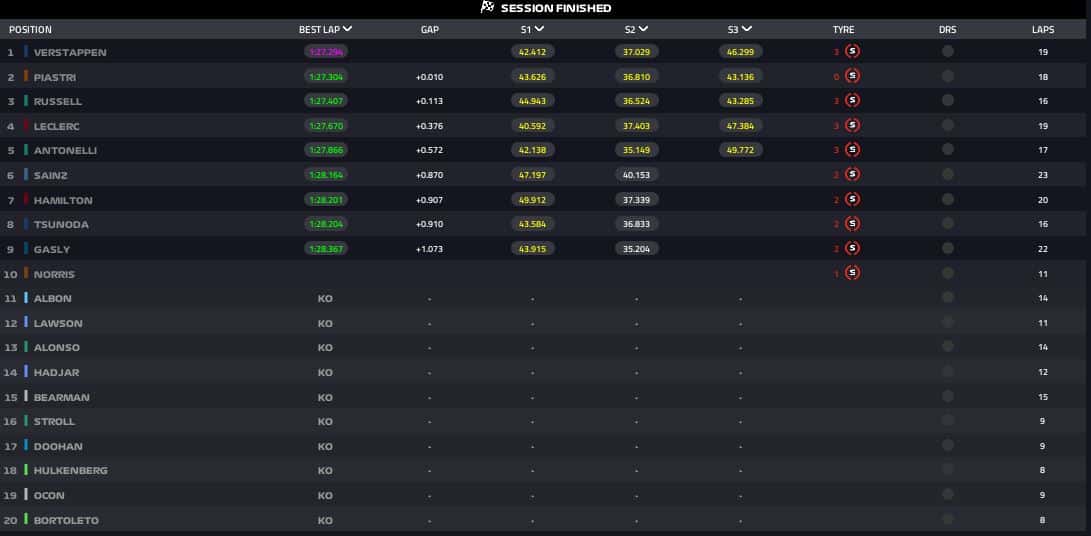
Task: Click Verstappen's DRS indicator dot
Action: 948,52
